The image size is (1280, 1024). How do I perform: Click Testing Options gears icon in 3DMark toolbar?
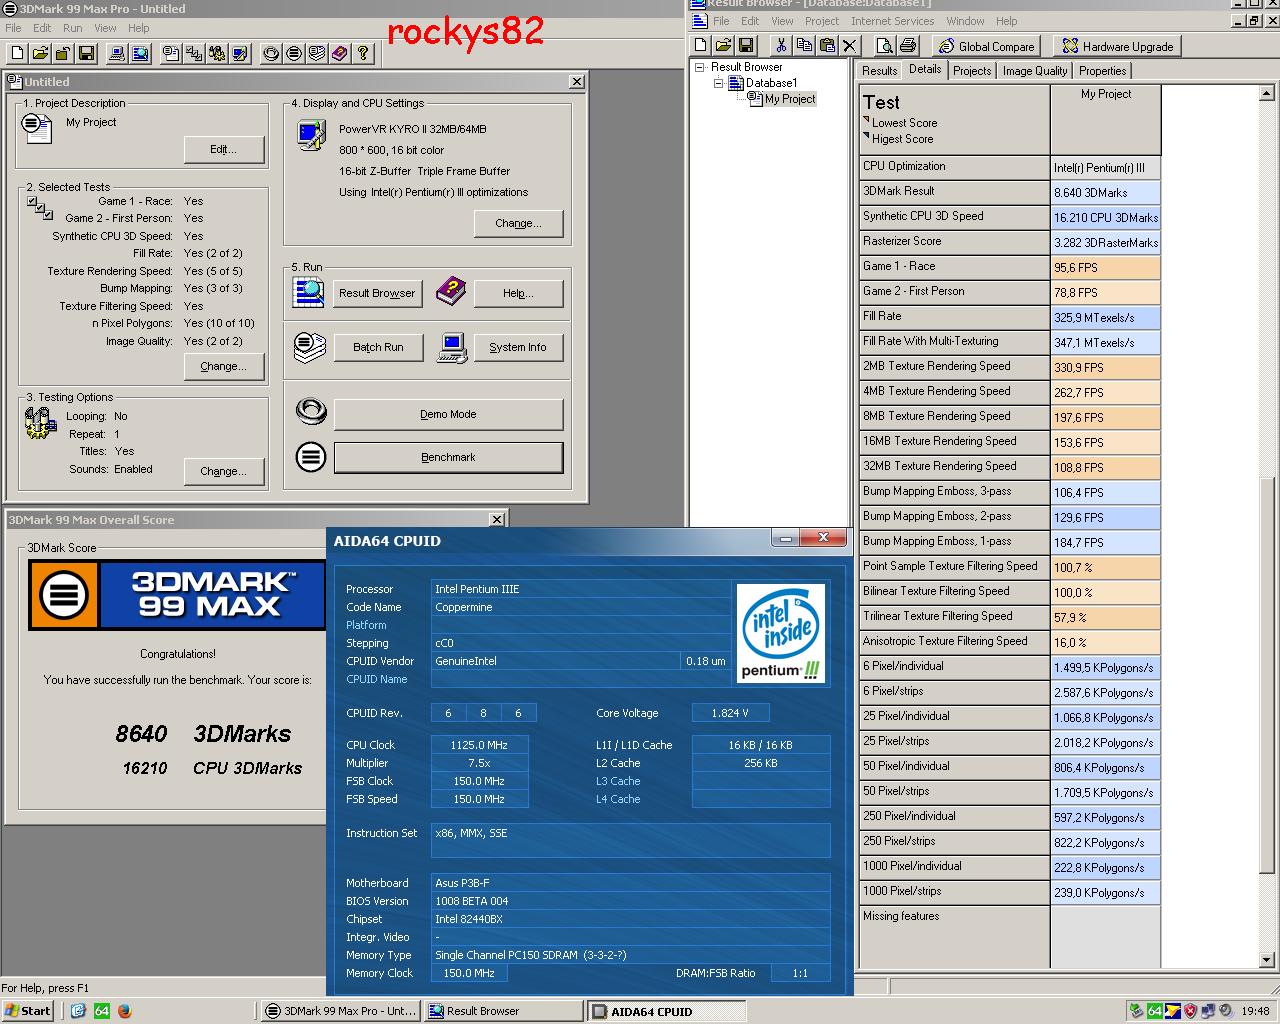(x=217, y=53)
